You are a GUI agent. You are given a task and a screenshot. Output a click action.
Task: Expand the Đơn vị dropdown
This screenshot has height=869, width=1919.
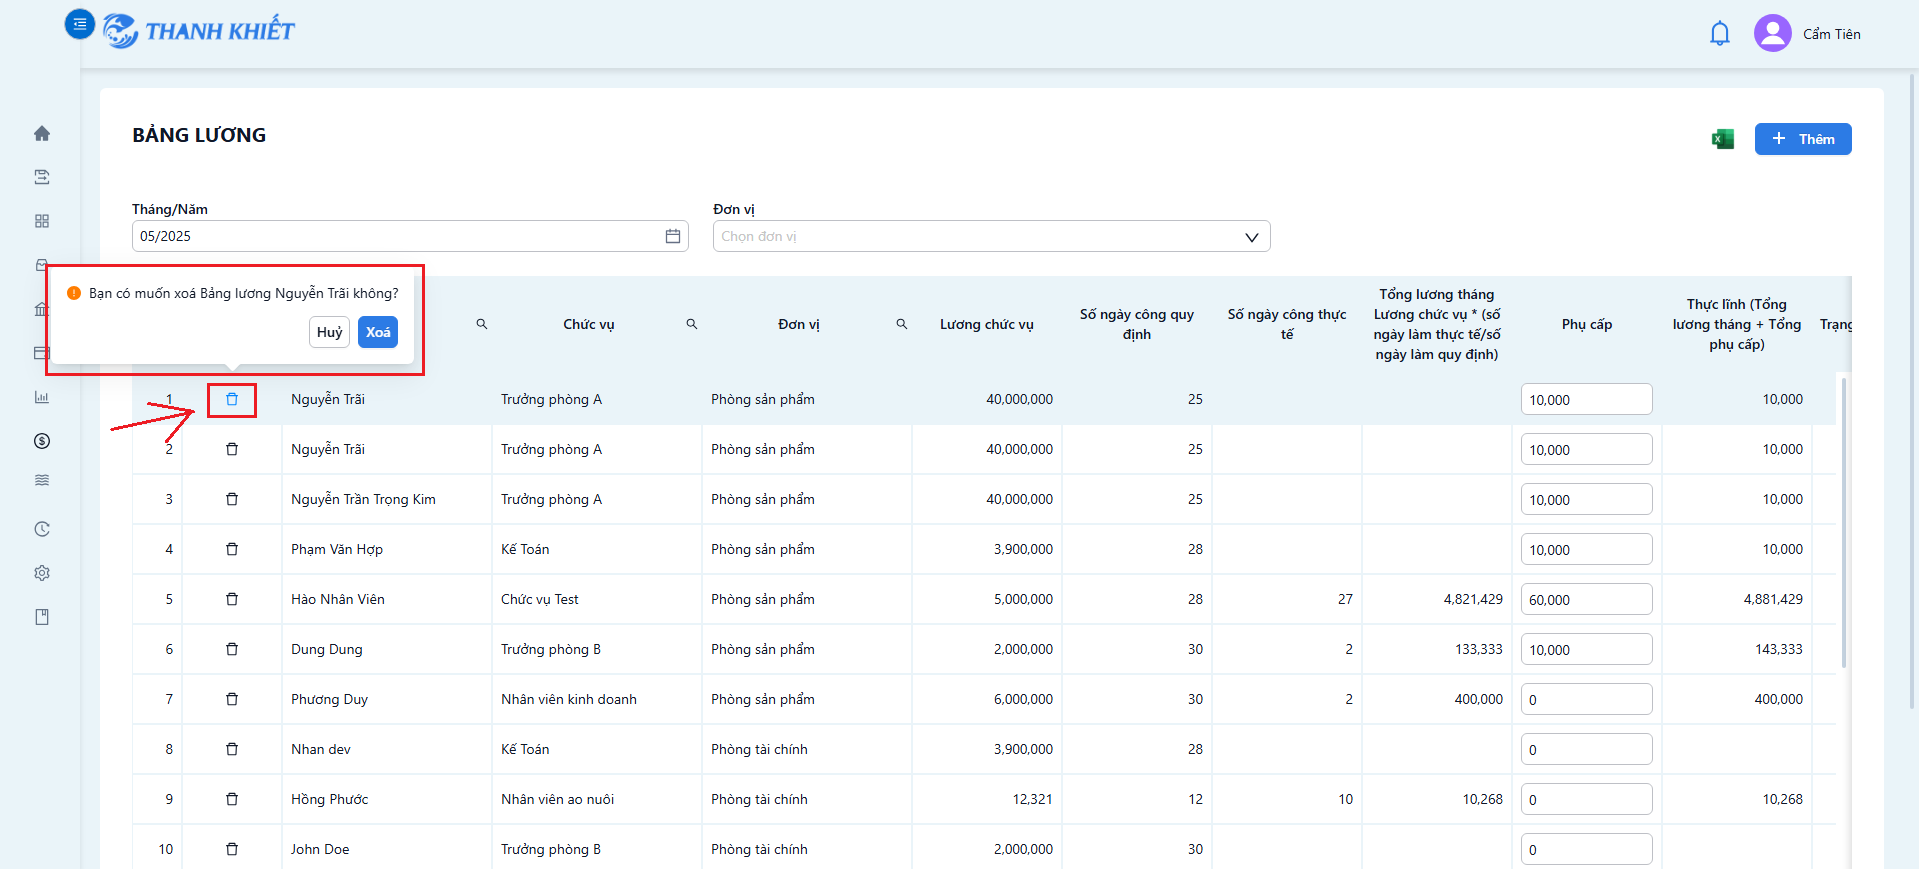pos(991,236)
